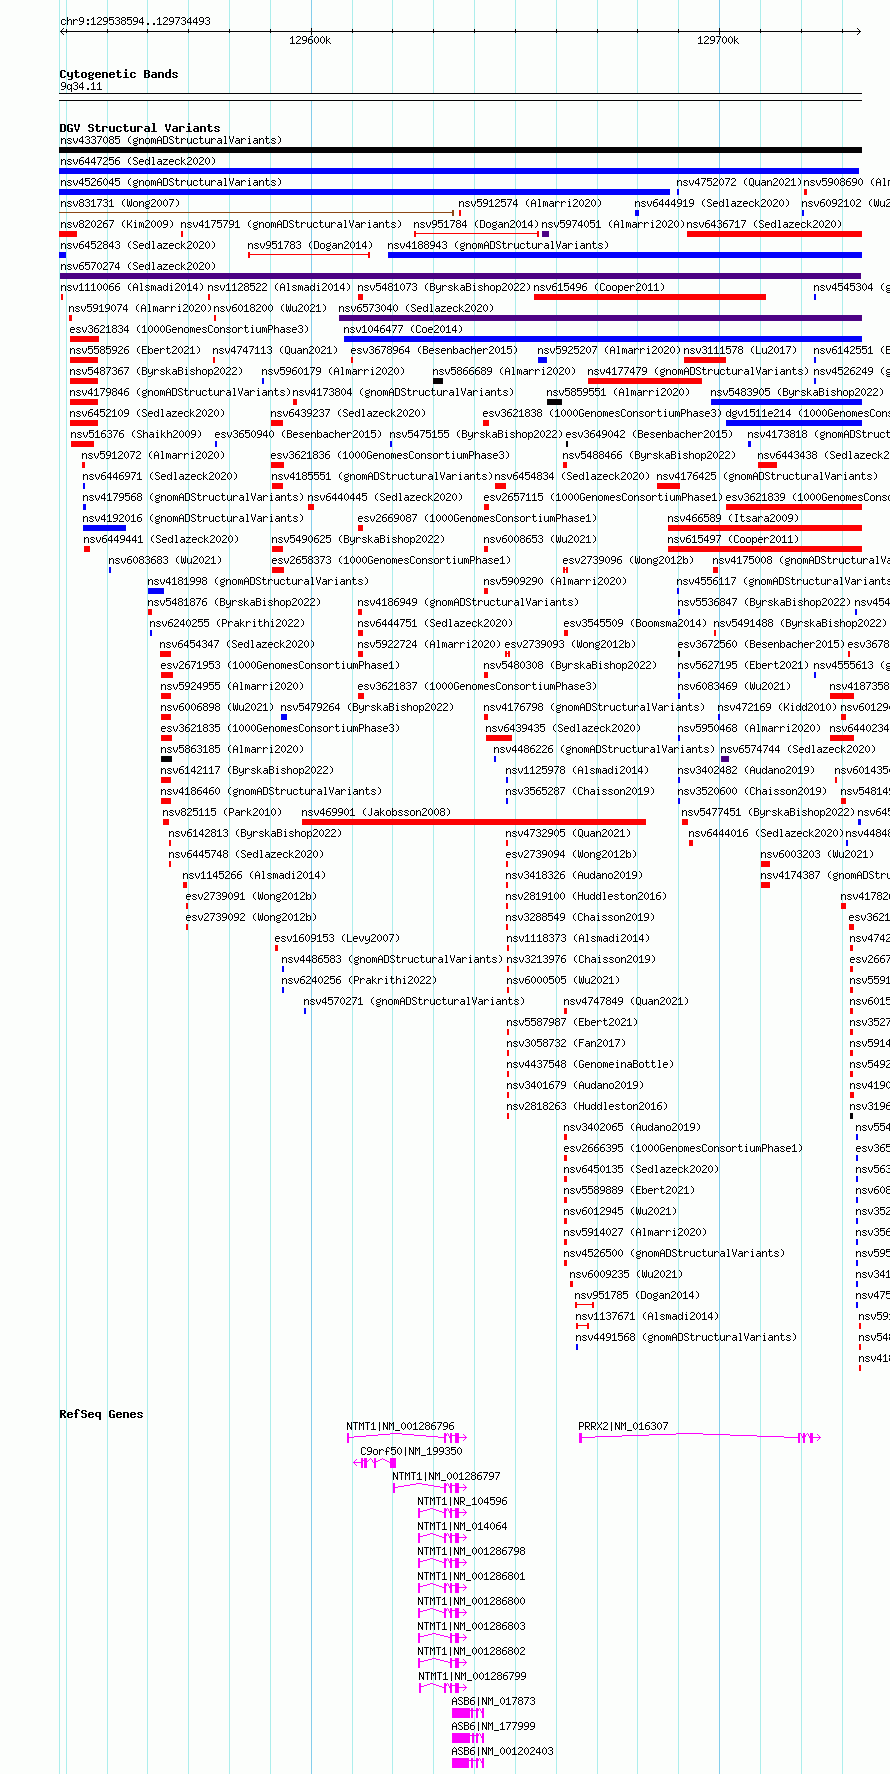Click the 129600k ruler position label

310,40
